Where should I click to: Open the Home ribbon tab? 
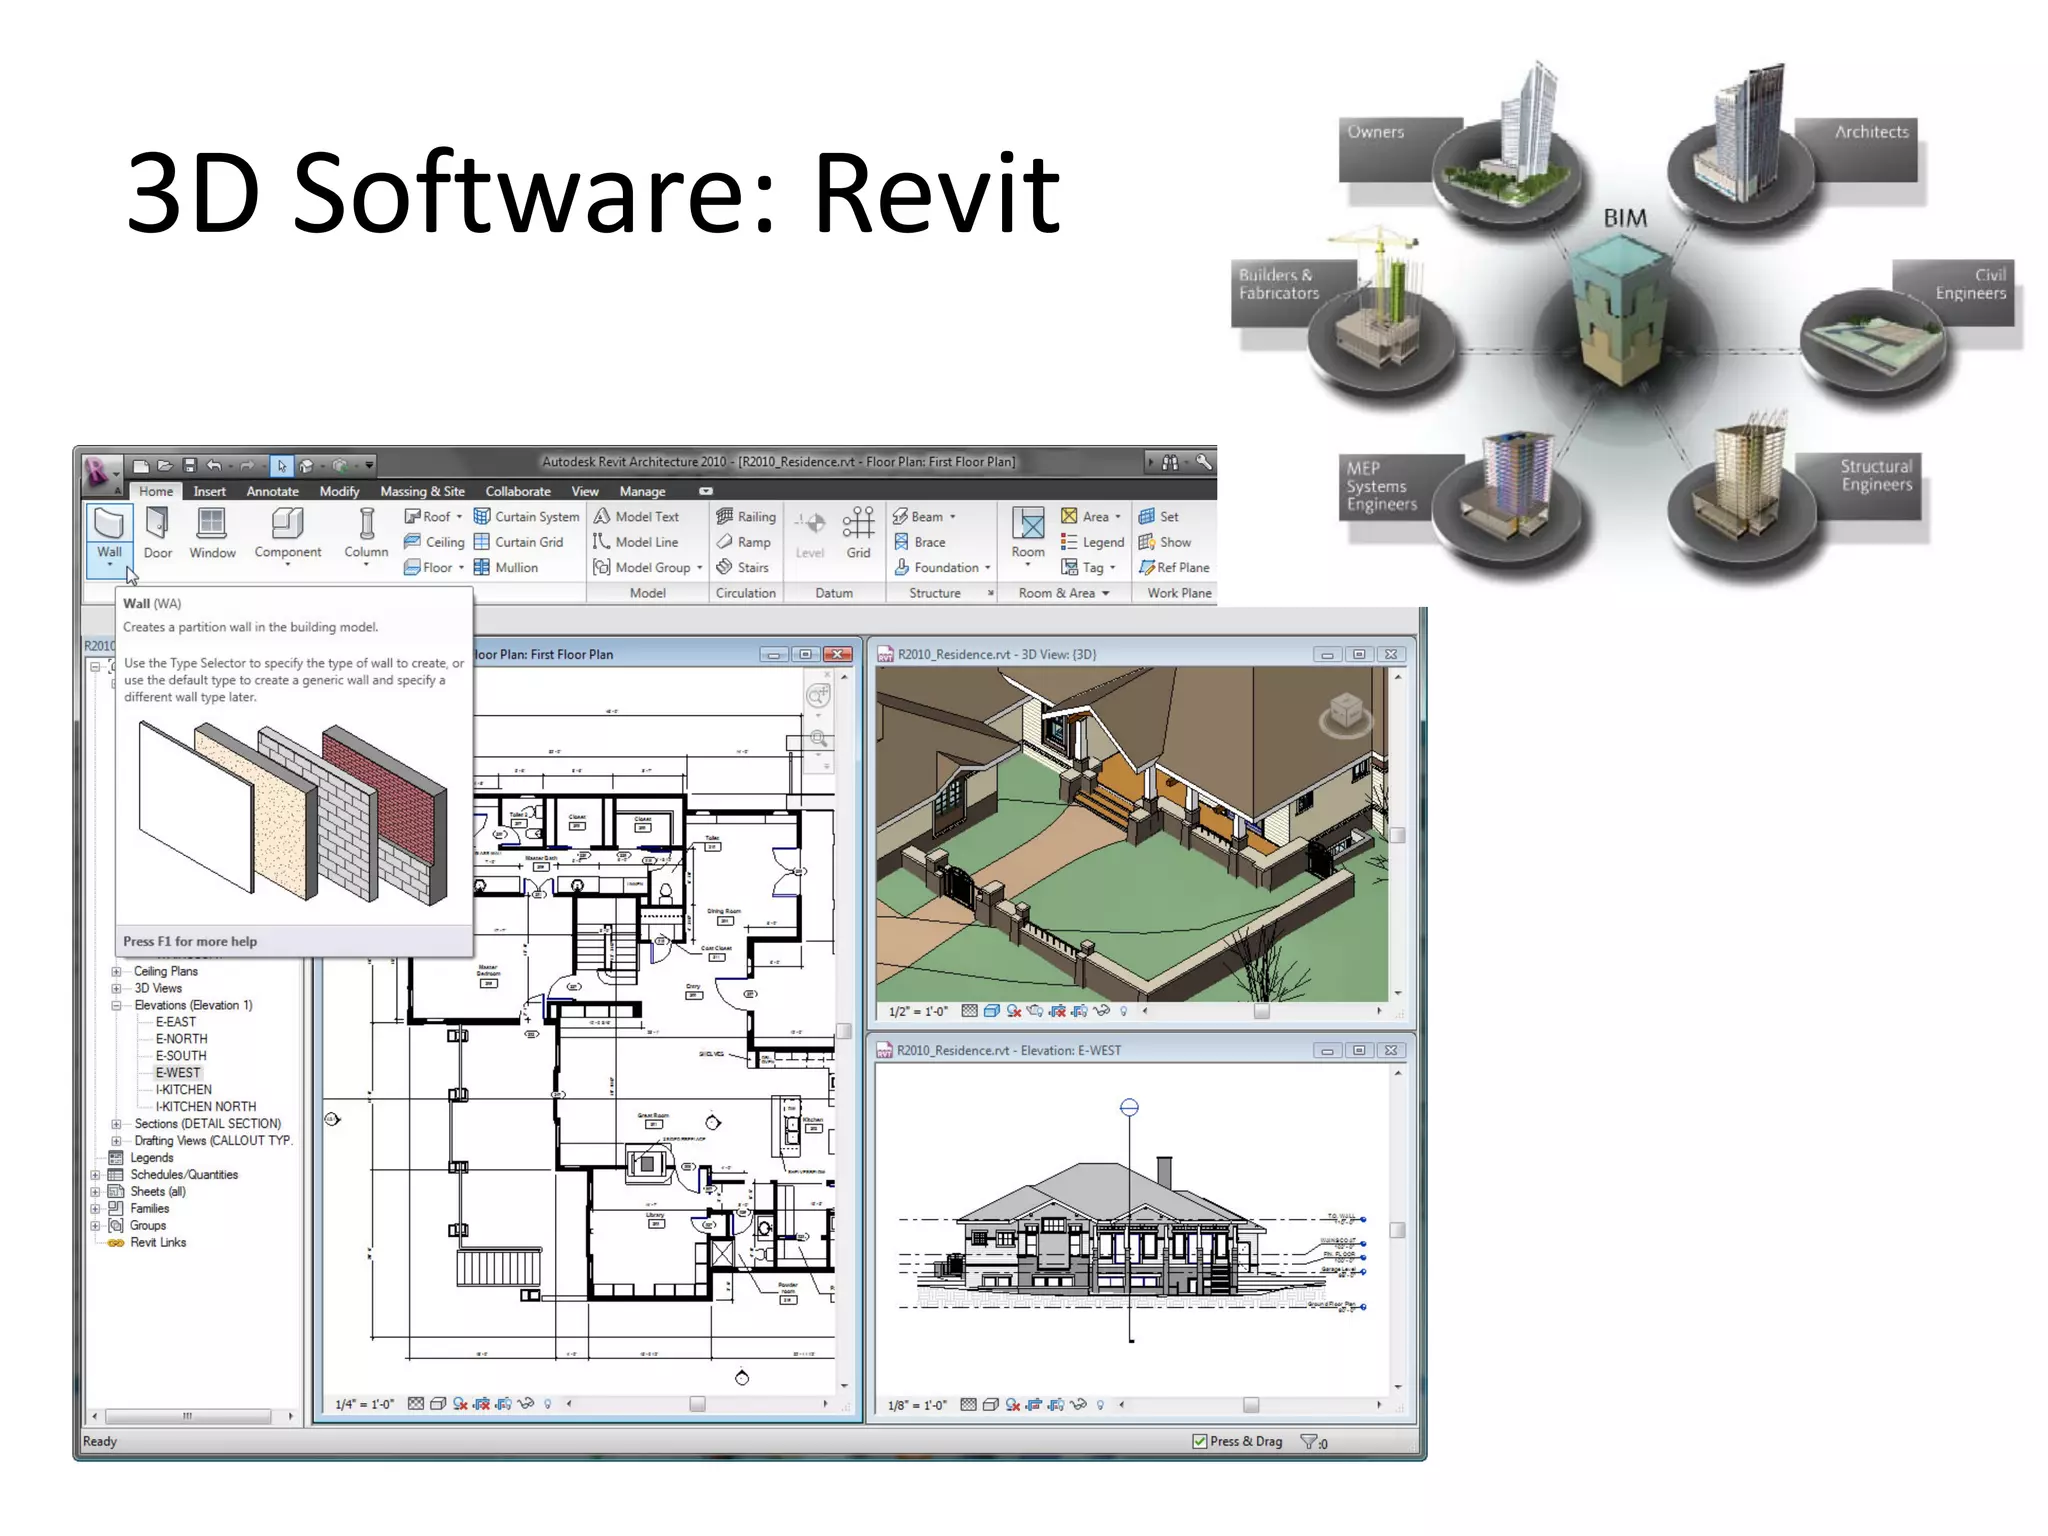point(156,491)
